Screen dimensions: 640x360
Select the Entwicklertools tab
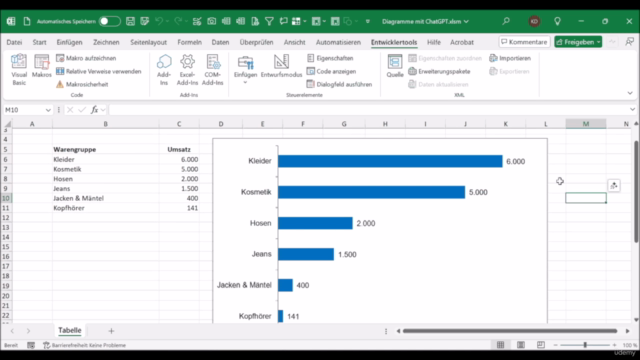click(394, 42)
